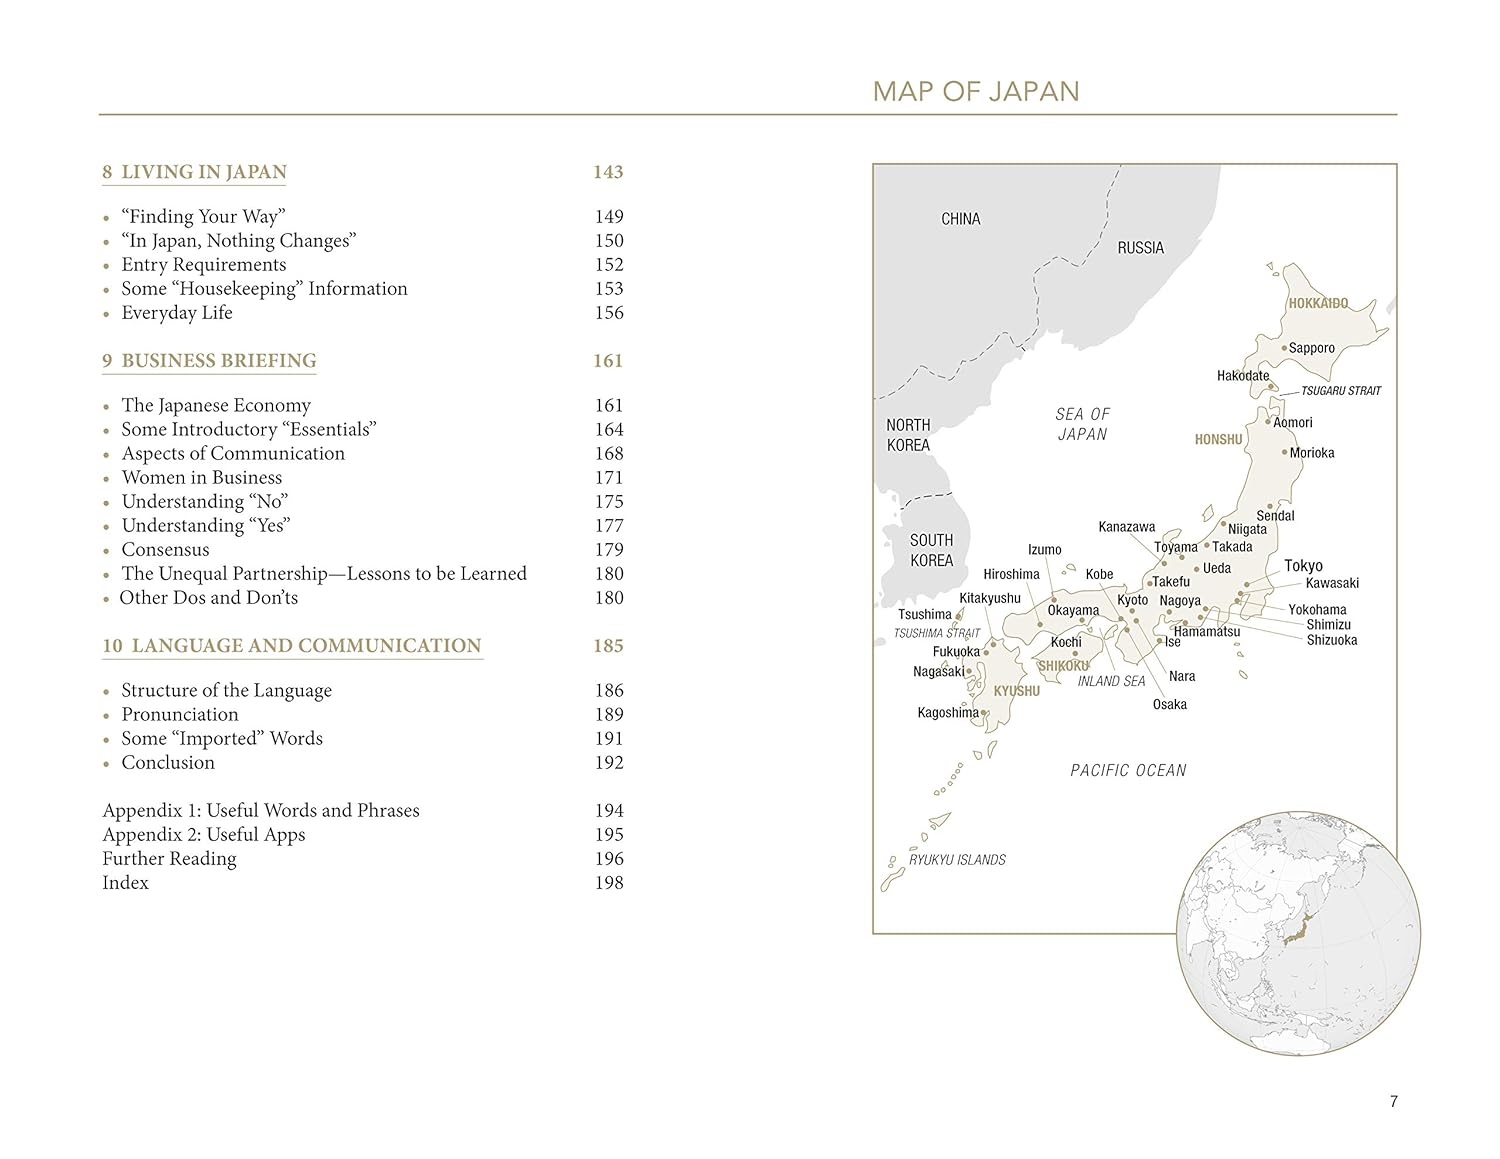Screen dimensions: 1500x1159
Task: Click the "9 Business Briefing" chapter heading
Action: coord(209,361)
